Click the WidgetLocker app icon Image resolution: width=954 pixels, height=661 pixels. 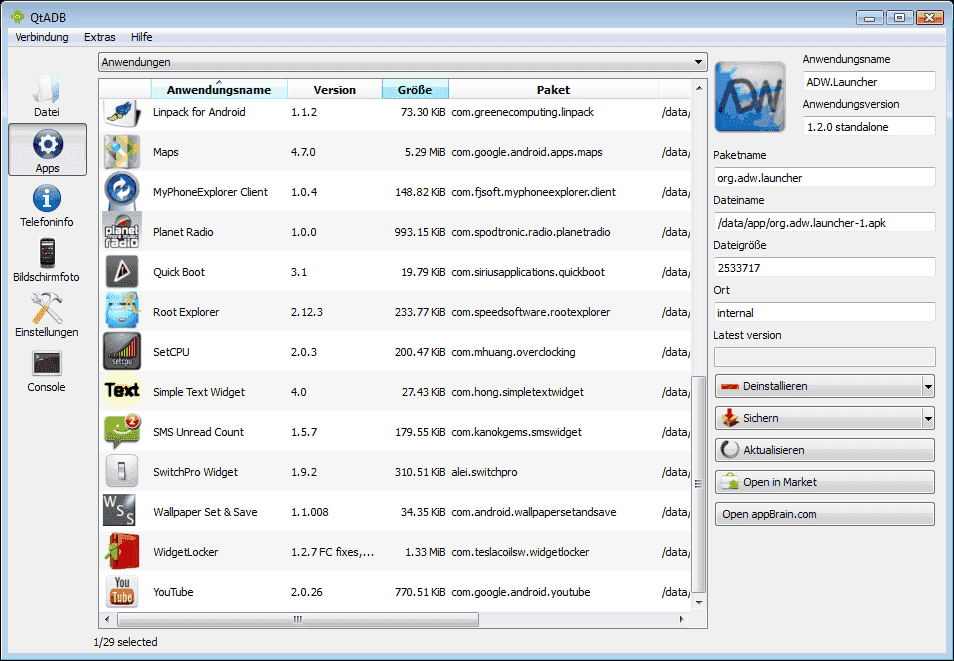point(122,551)
